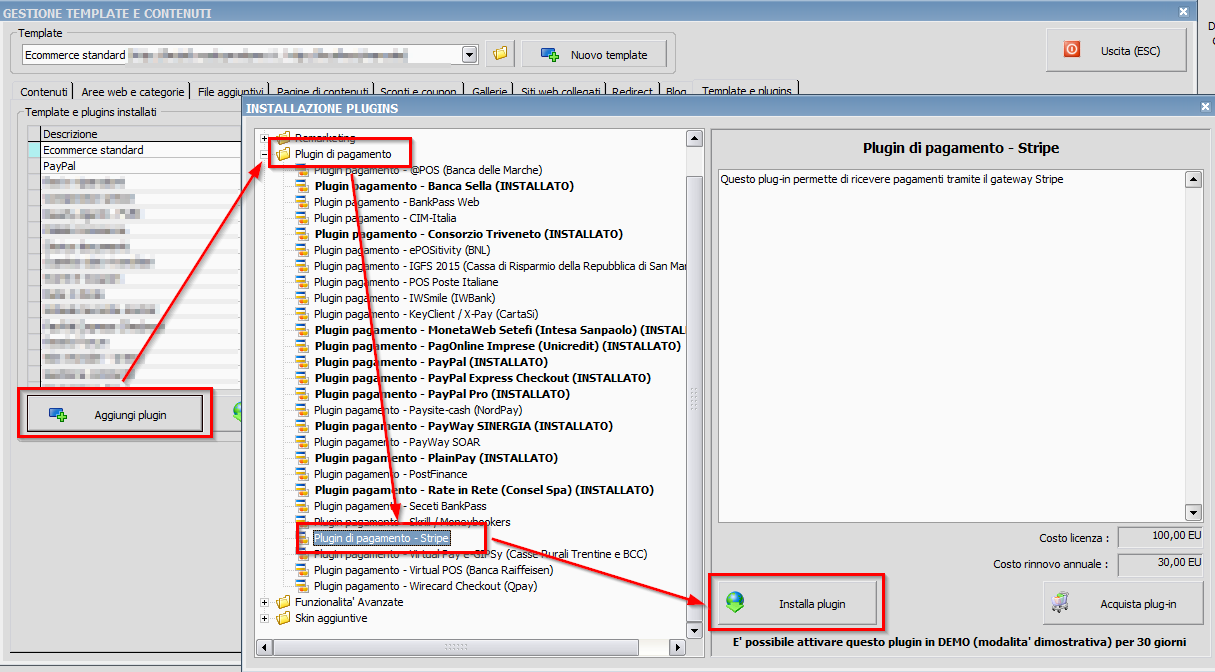Open the File aggiuntivi tab
1215x672 pixels.
tap(230, 91)
